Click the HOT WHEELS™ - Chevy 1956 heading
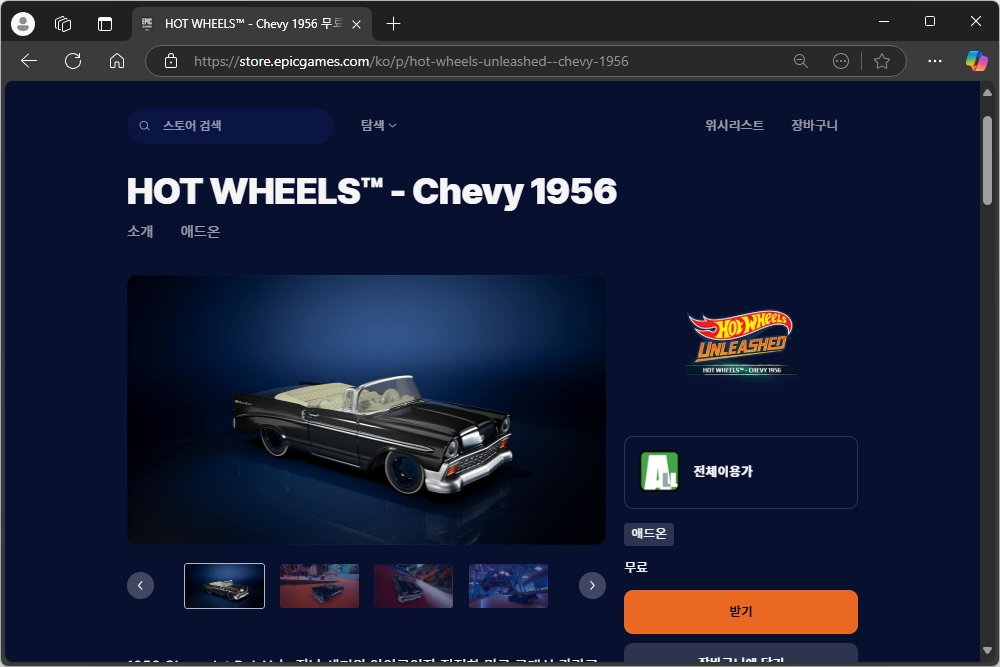1000x667 pixels. [x=372, y=191]
